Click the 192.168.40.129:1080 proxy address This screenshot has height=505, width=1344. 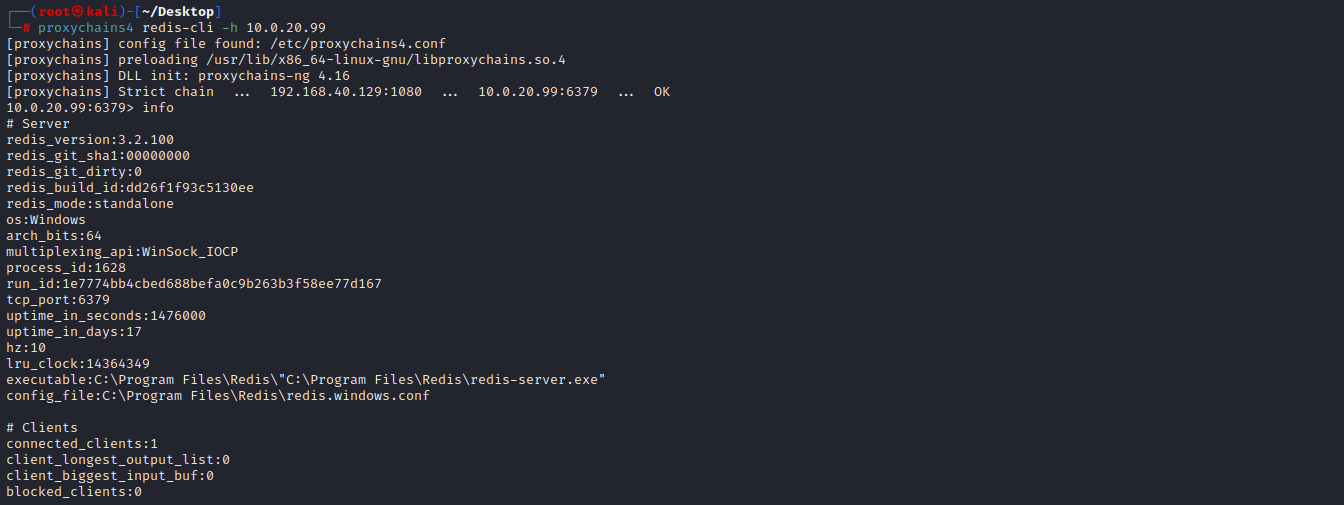pyautogui.click(x=346, y=92)
